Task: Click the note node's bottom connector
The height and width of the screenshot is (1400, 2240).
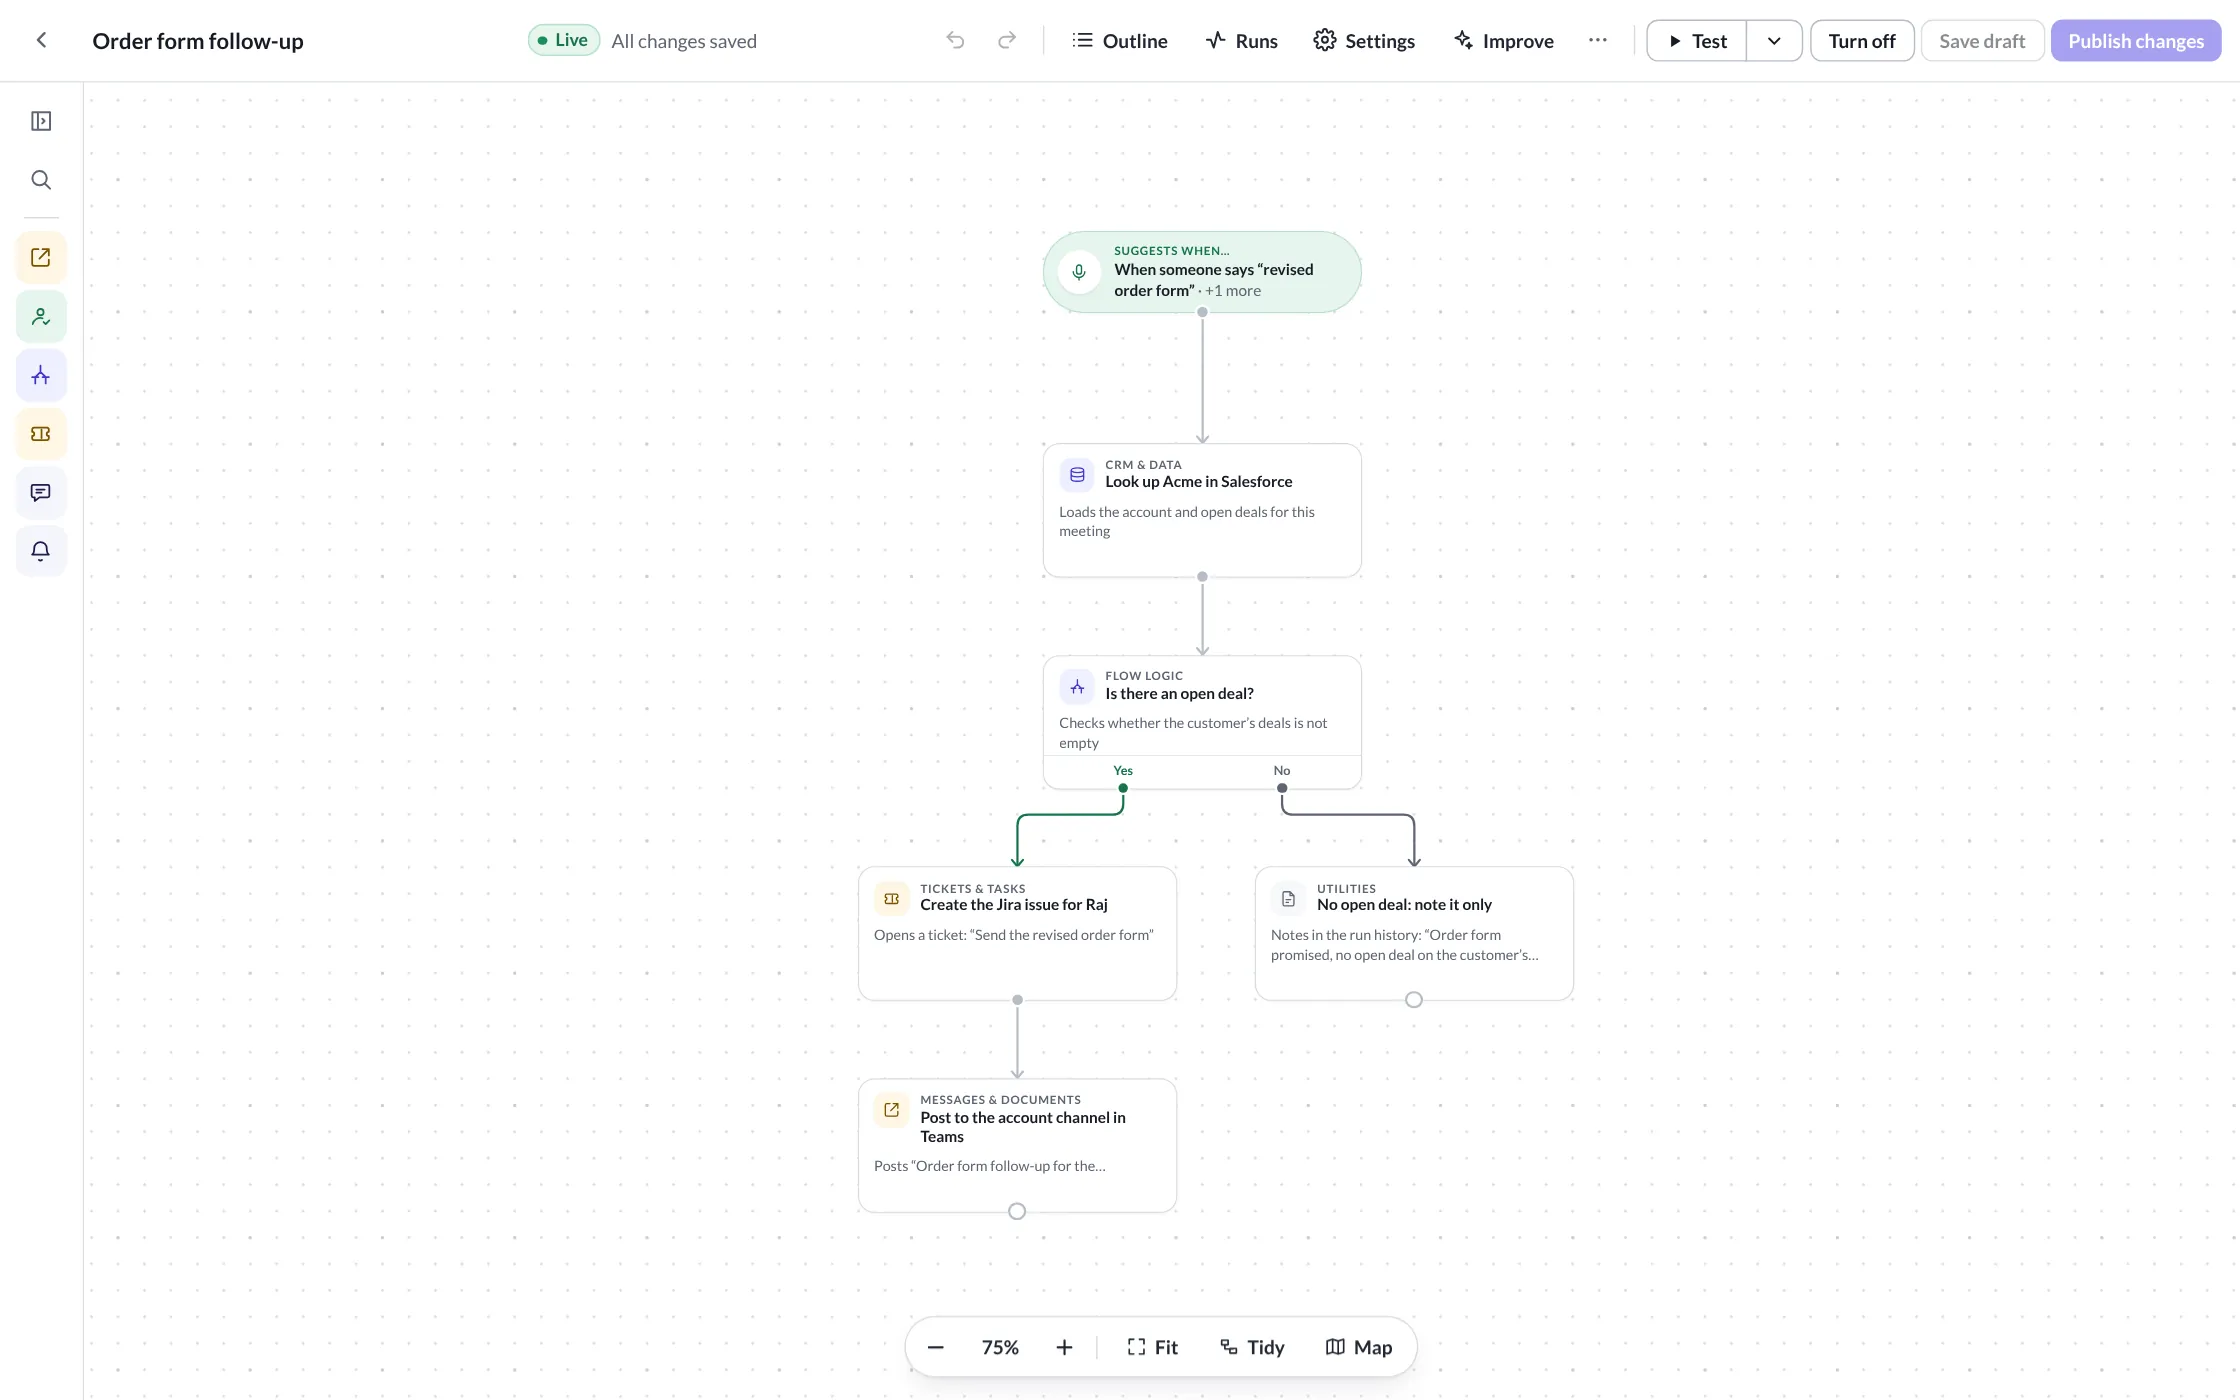Action: coord(1414,1000)
